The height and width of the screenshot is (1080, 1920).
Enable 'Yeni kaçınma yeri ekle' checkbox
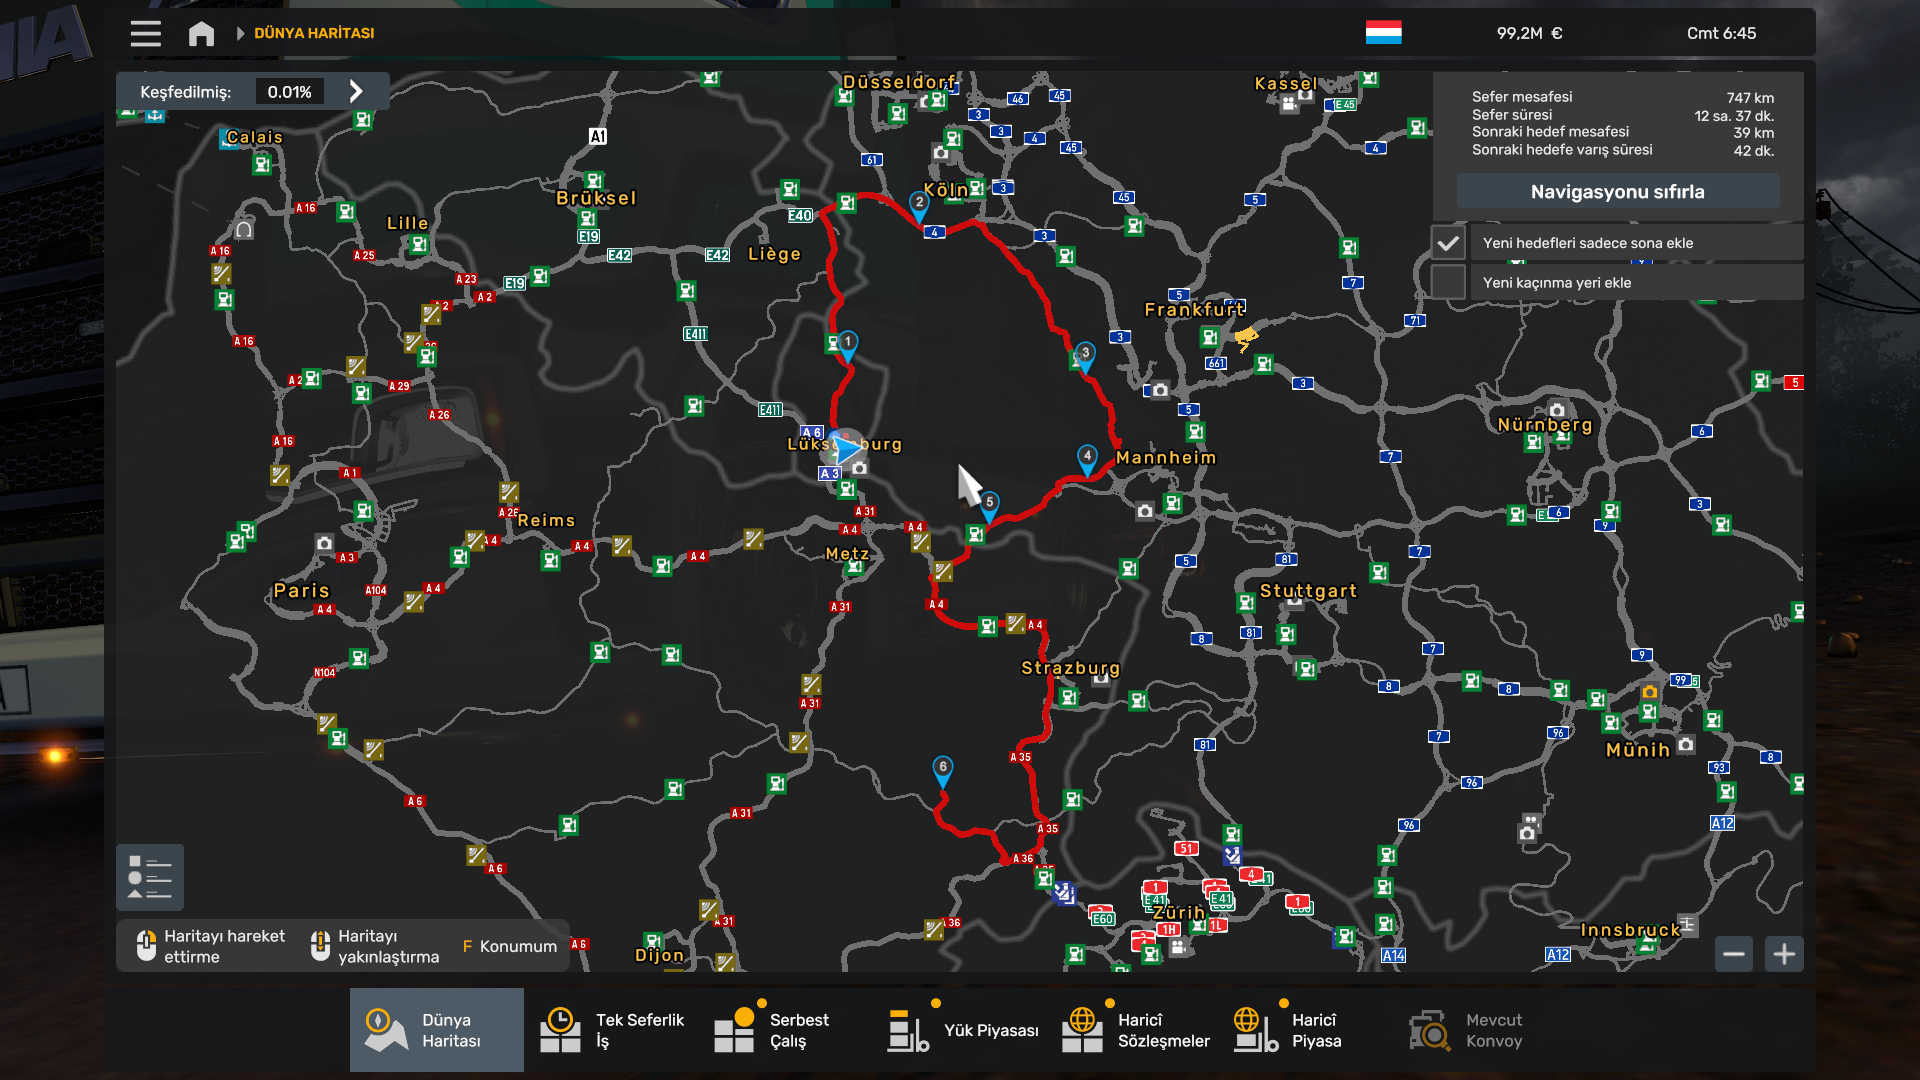coord(1447,283)
